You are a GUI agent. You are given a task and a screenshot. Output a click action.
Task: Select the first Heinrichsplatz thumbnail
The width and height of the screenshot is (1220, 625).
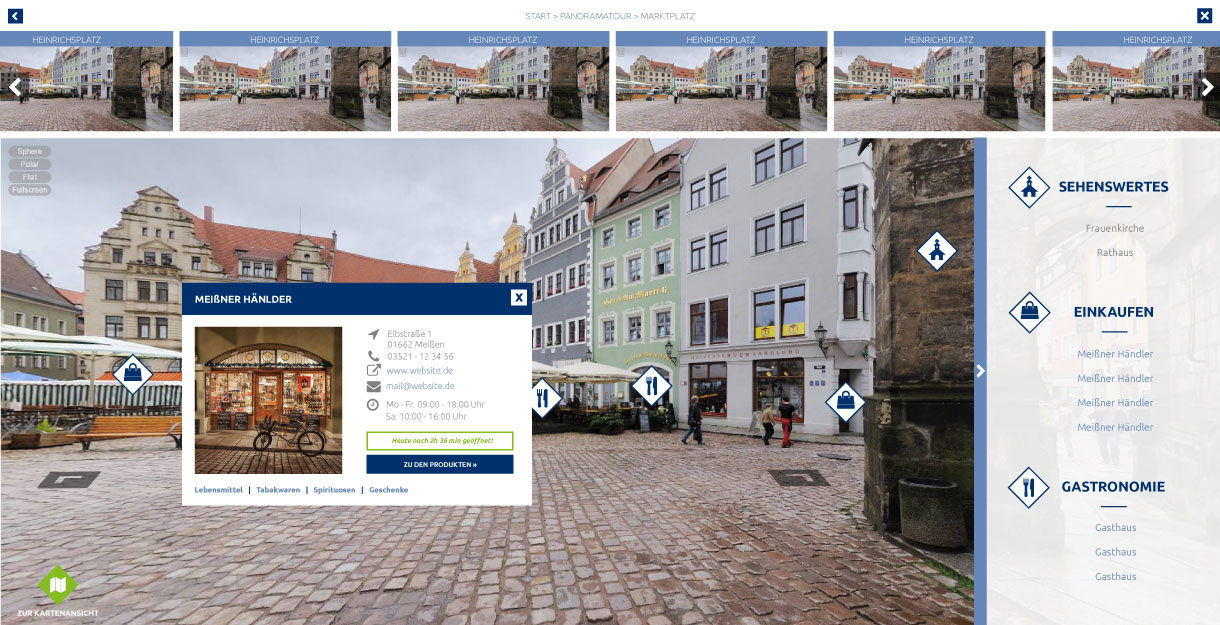point(86,82)
